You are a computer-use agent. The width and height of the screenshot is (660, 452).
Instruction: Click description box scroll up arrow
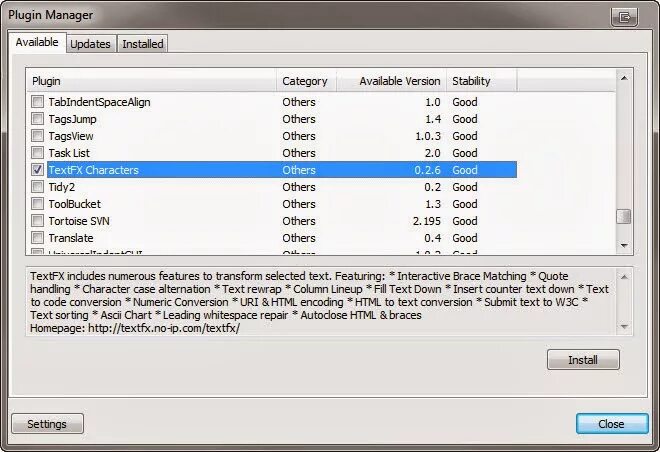pos(624,277)
